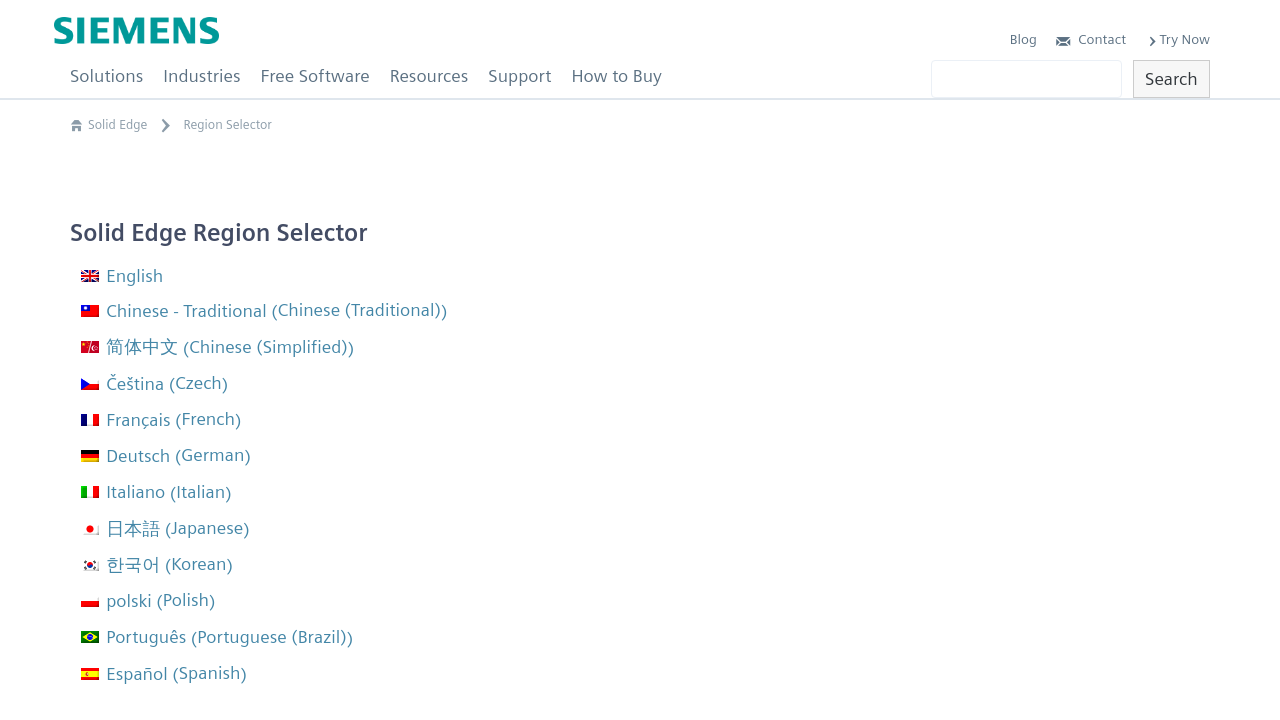Click the Brazilian flag icon
This screenshot has width=1280, height=720.
(90, 637)
